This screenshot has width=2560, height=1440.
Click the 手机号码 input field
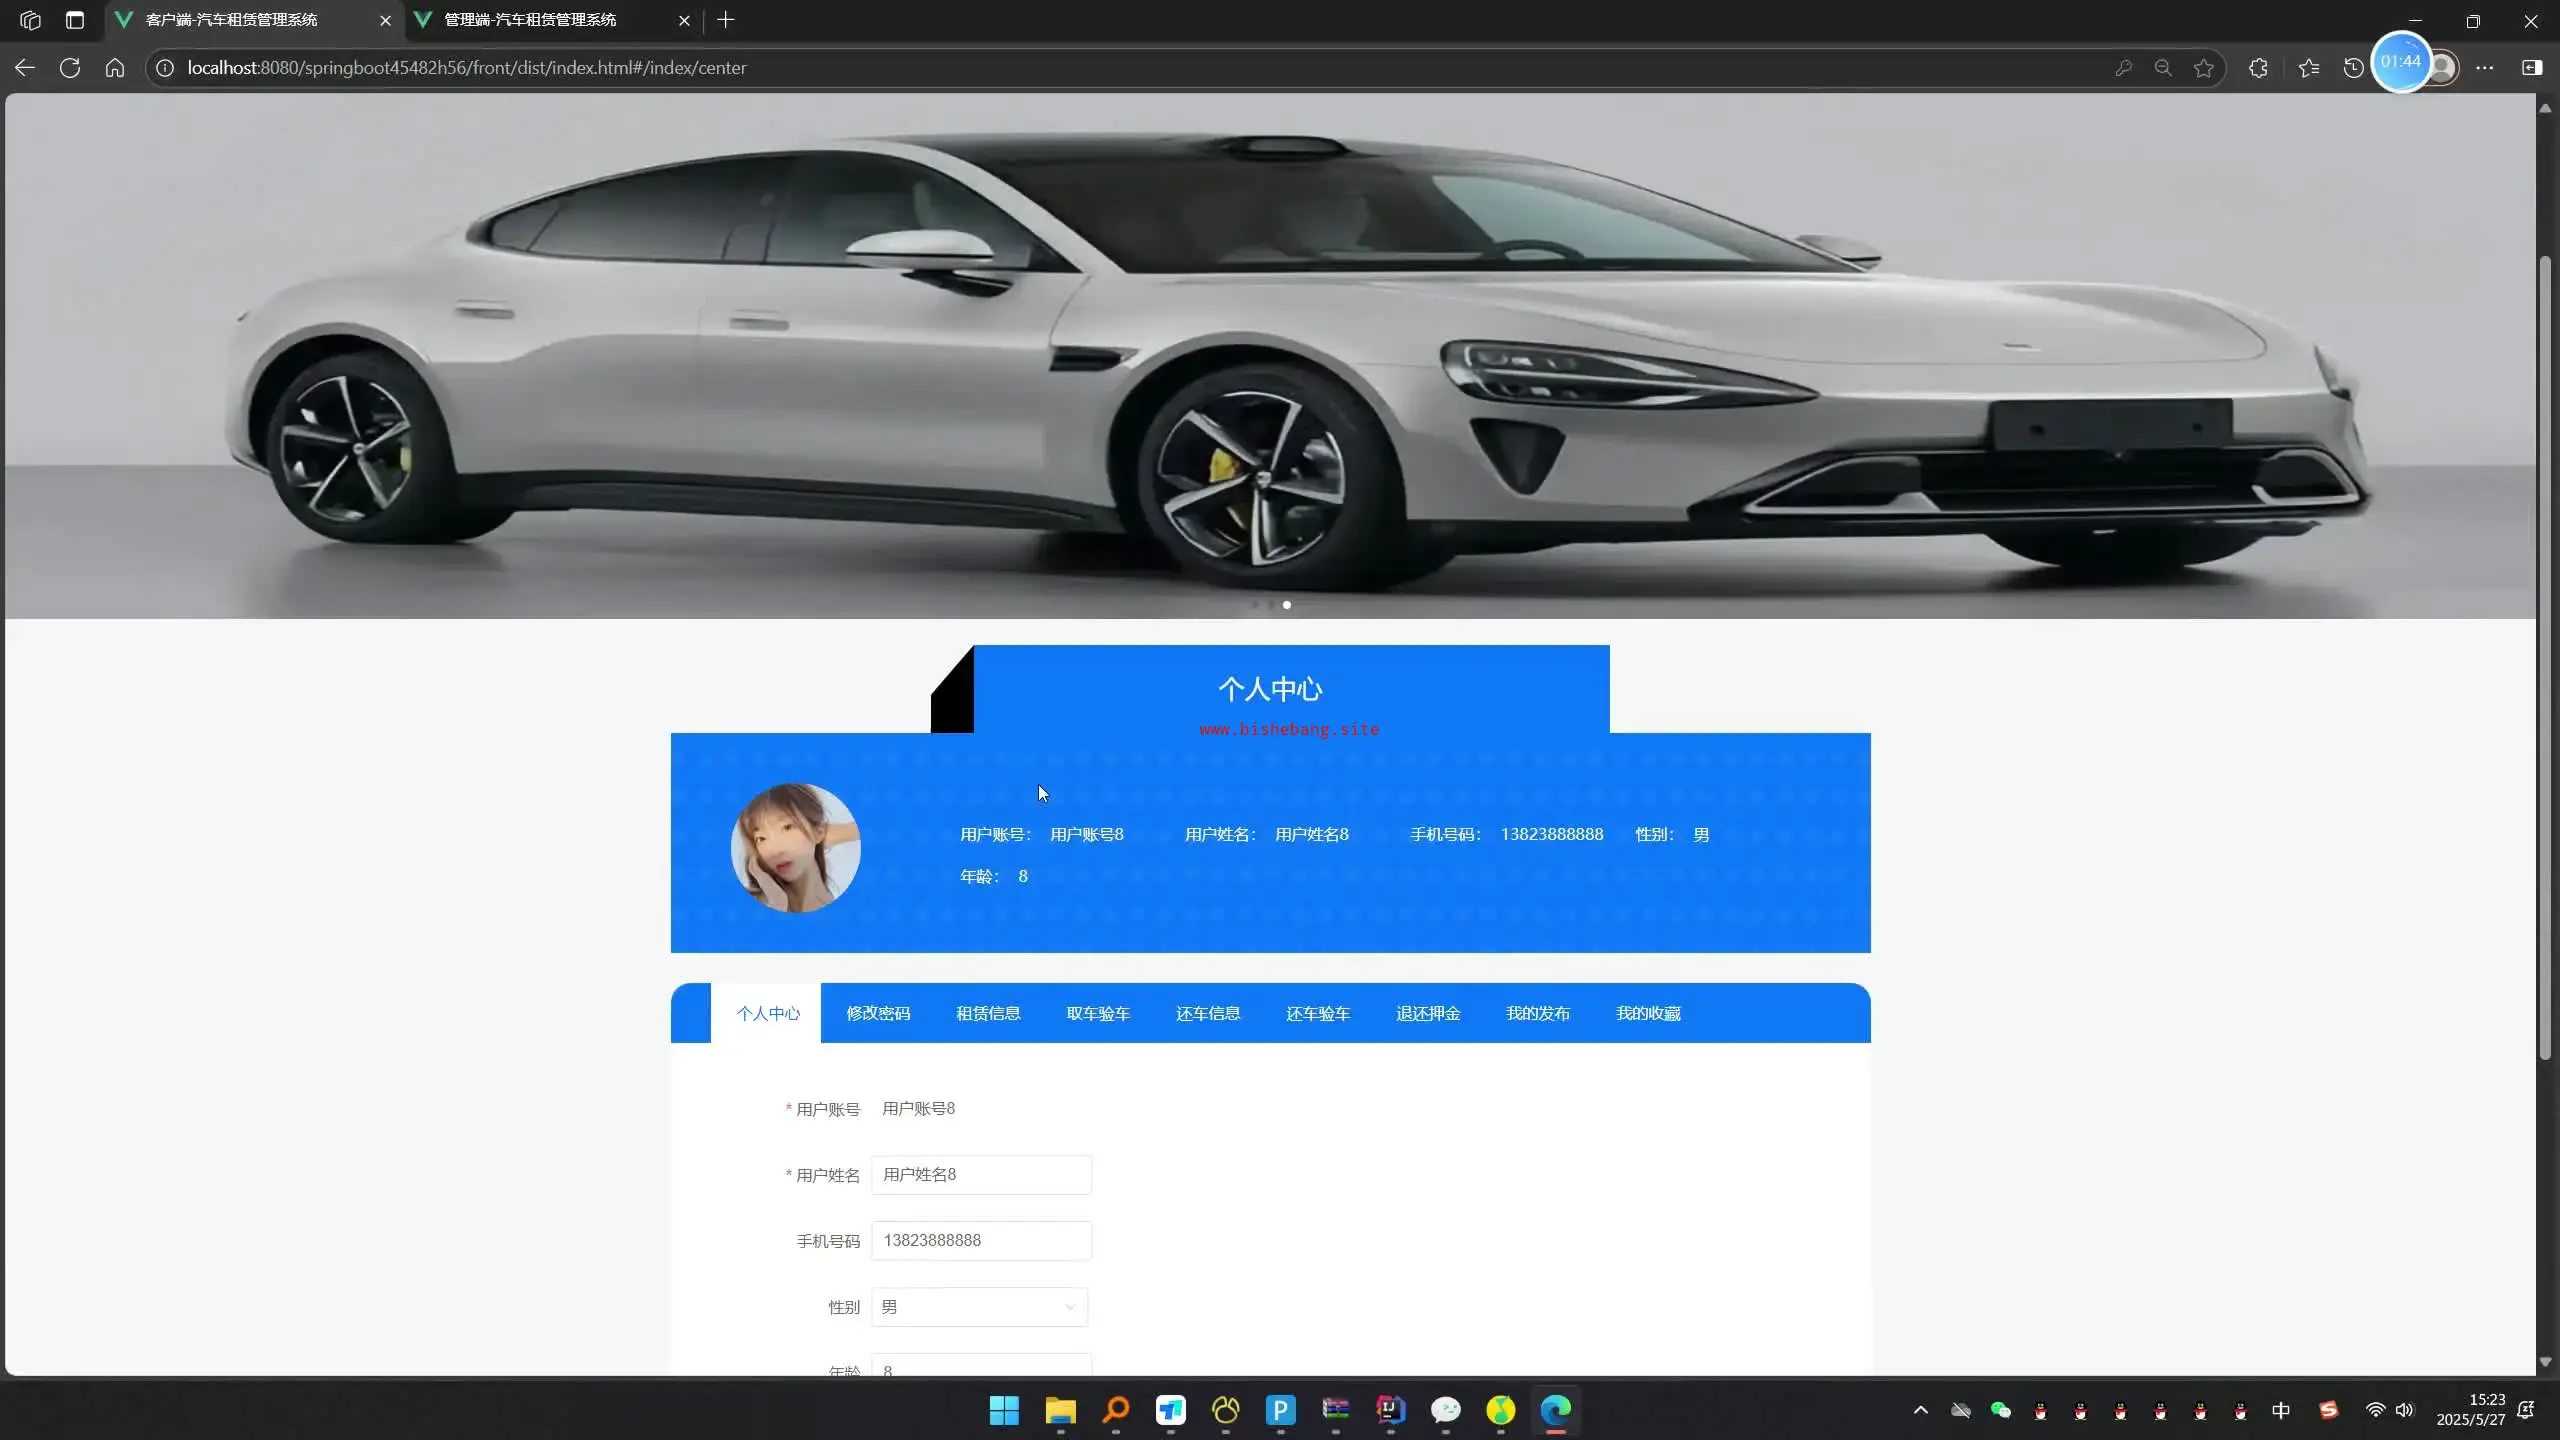click(981, 1241)
